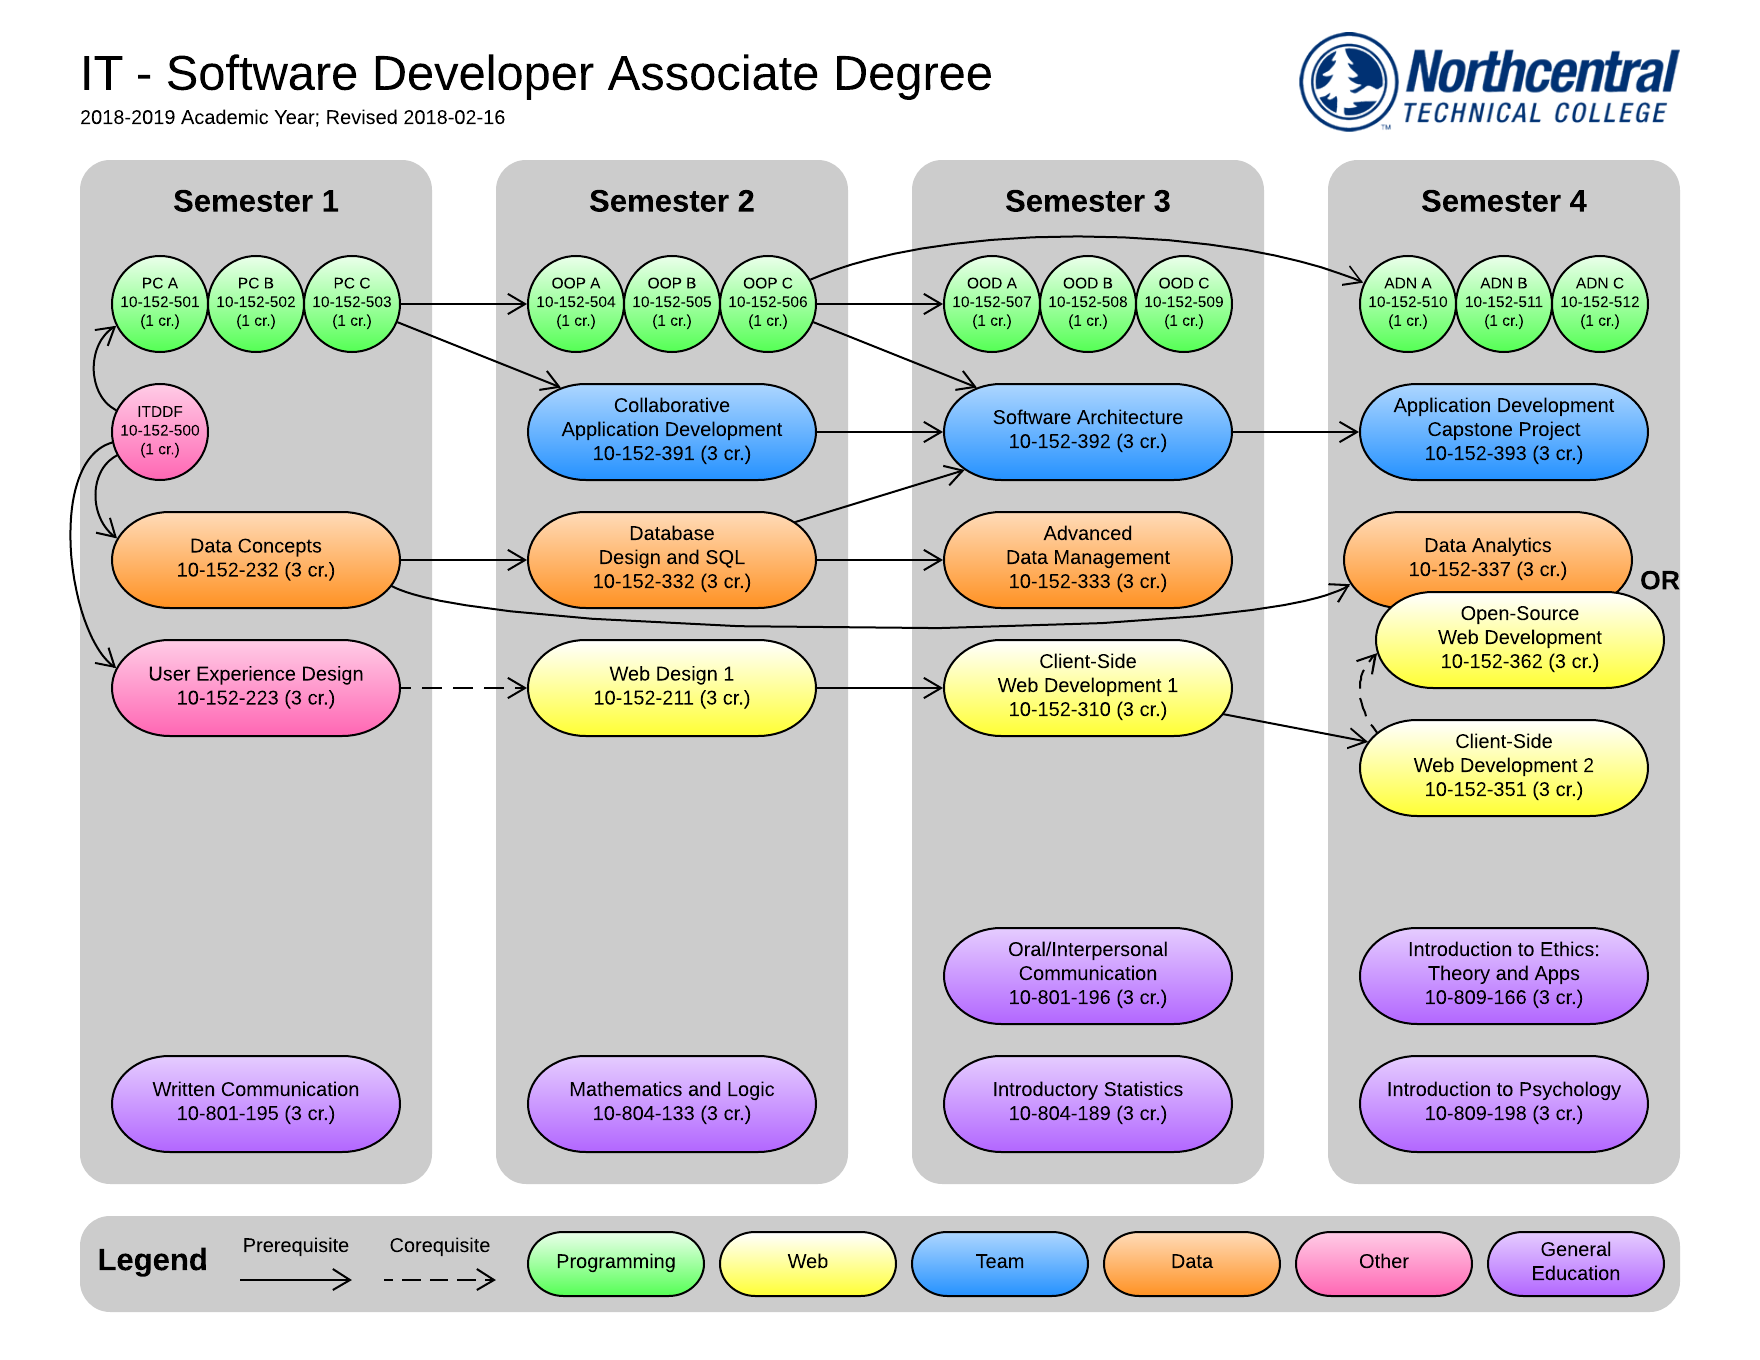Click the Prerequisite arrow in legend
This screenshot has width=1760, height=1360.
(296, 1279)
